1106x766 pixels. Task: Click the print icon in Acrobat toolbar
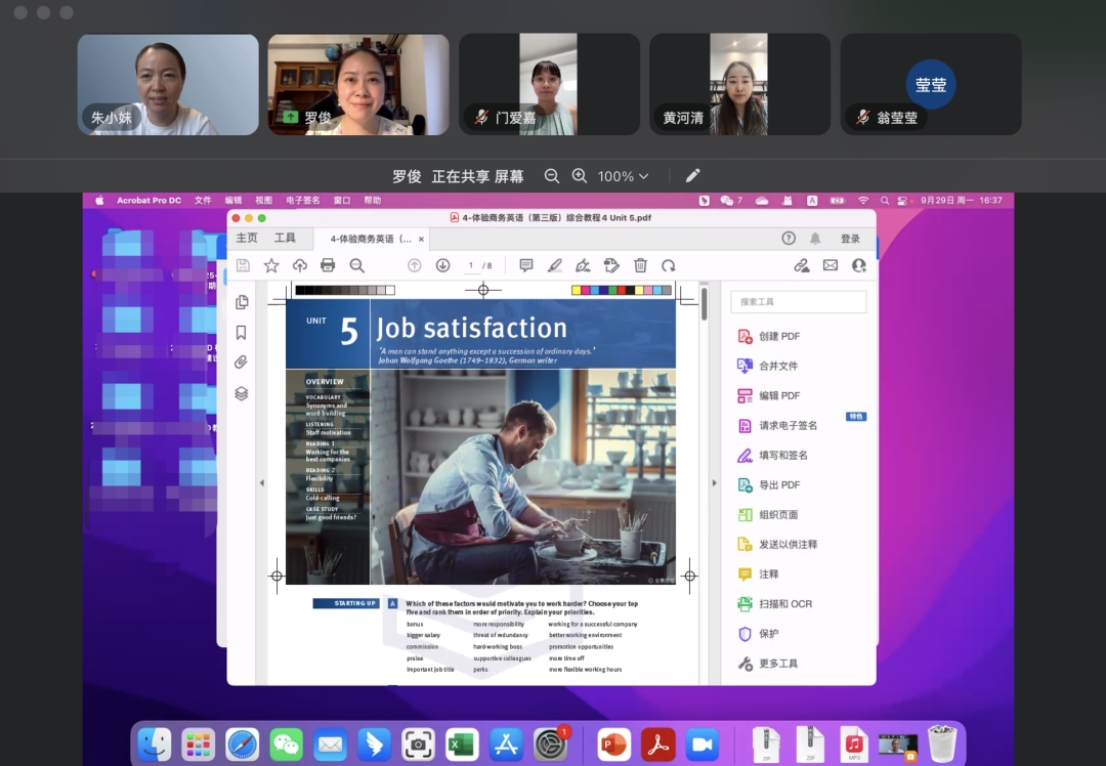327,265
